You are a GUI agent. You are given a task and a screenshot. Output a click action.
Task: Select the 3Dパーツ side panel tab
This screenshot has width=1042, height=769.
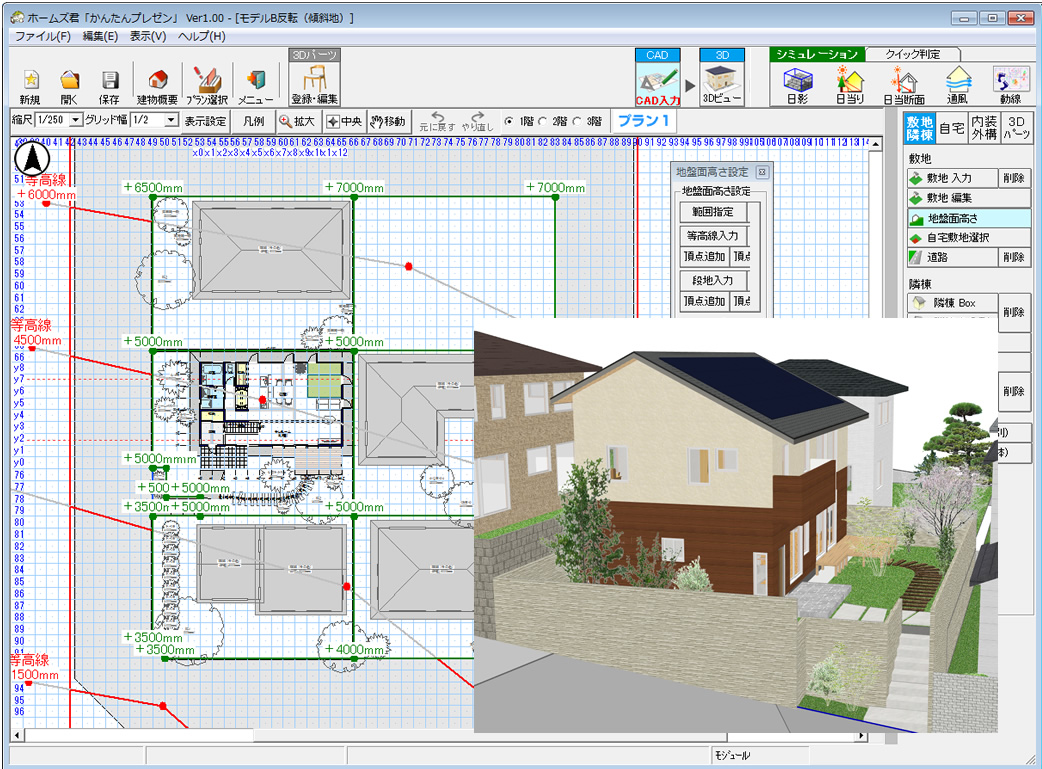[1016, 128]
